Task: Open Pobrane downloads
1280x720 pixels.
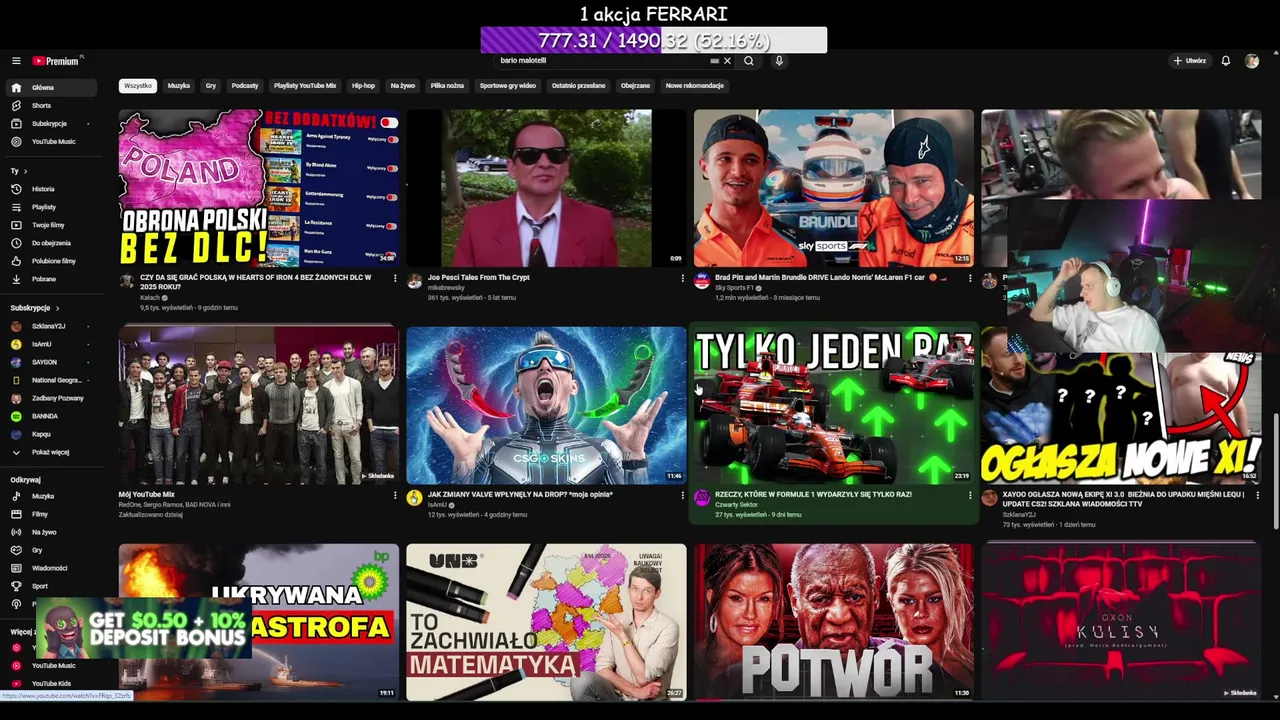Action: point(50,279)
